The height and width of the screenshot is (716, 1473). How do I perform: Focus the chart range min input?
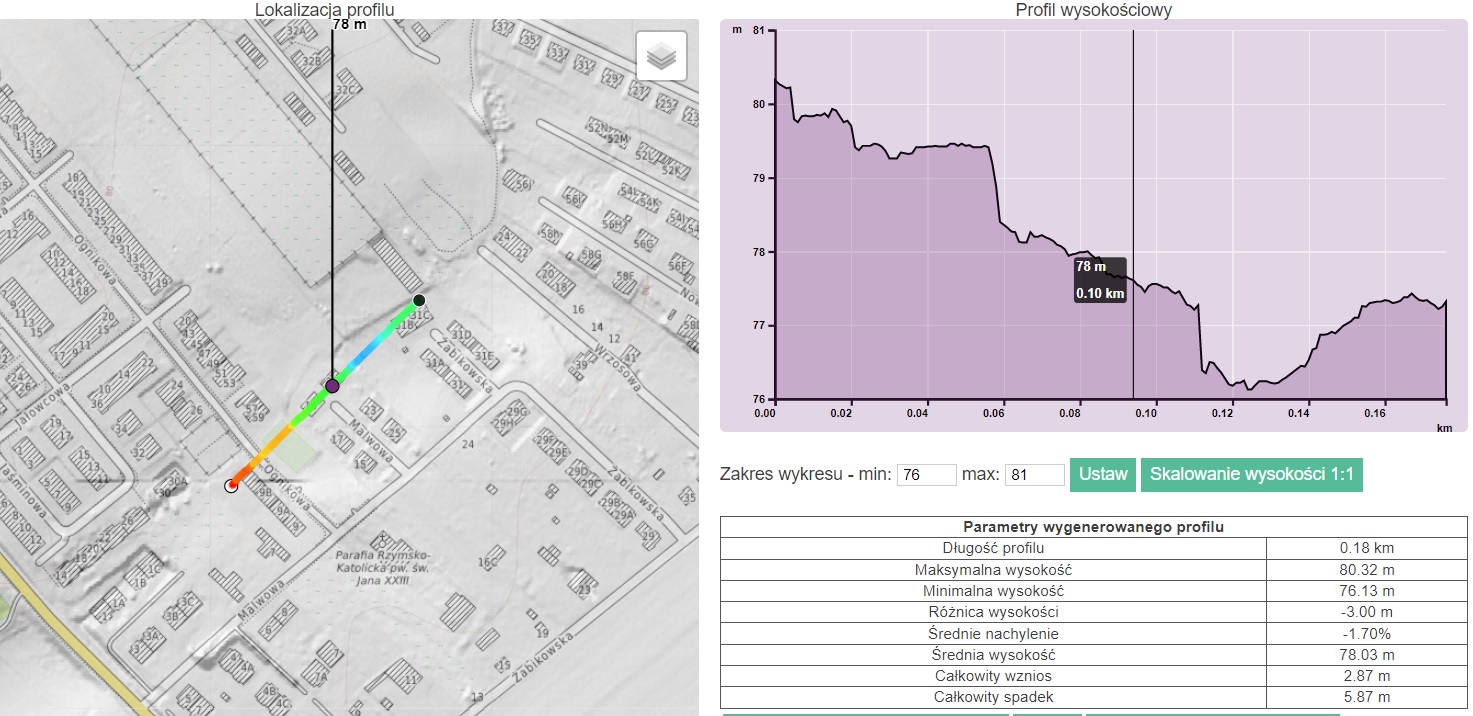(926, 475)
